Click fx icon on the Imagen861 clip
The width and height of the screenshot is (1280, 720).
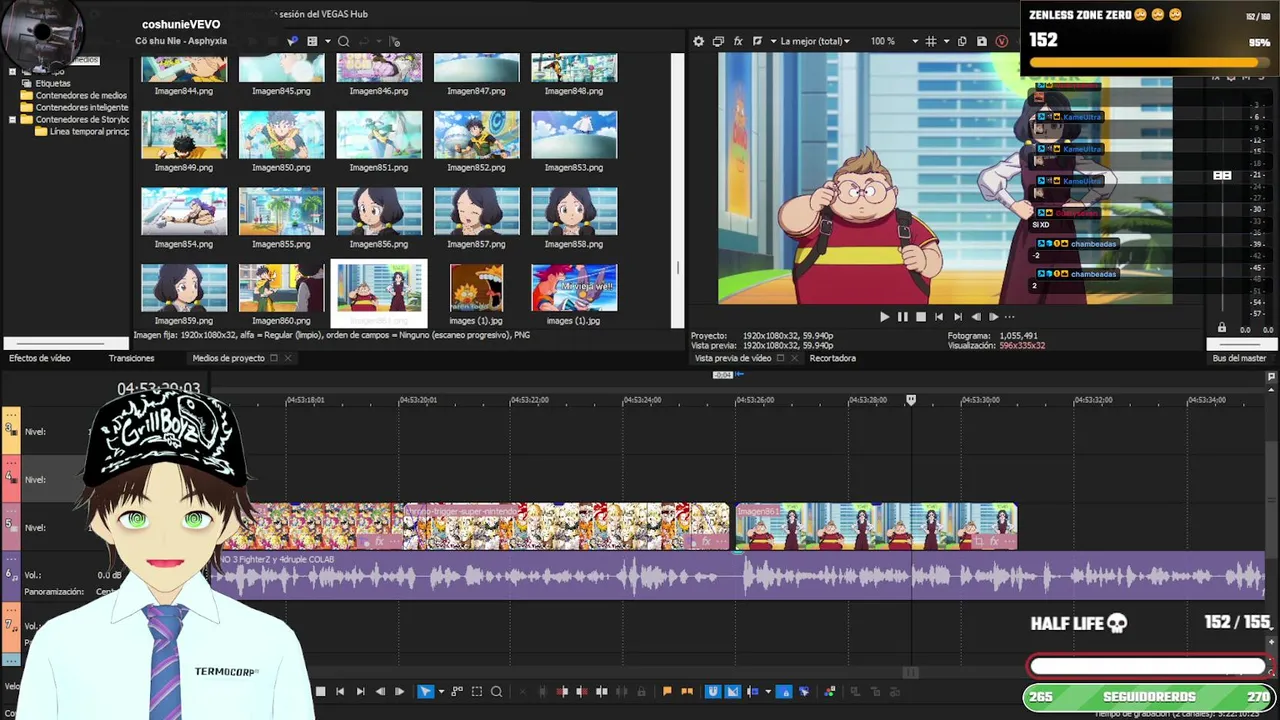tap(996, 541)
